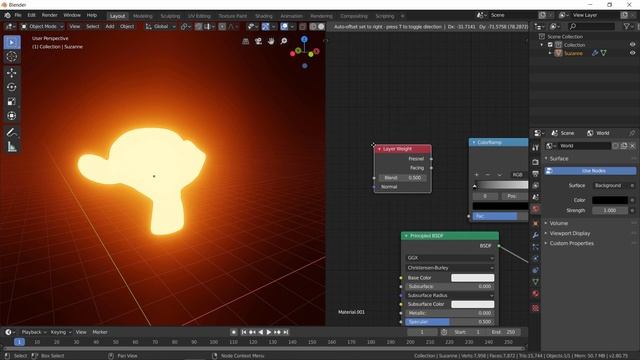Click the zoom magnifier icon in viewport
This screenshot has width=640, height=360.
click(x=284, y=41)
